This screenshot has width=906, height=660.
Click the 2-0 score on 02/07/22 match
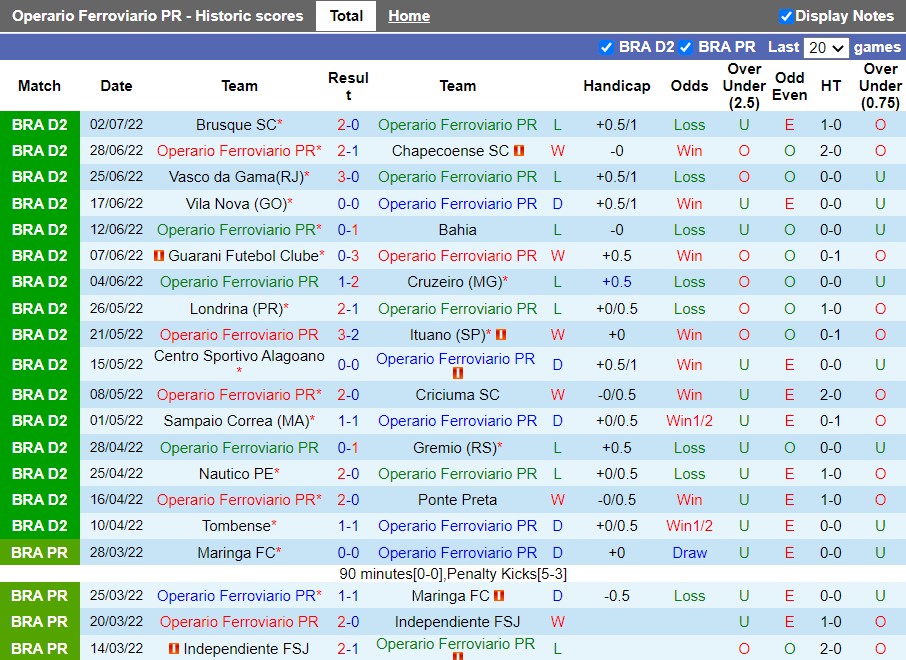[348, 125]
